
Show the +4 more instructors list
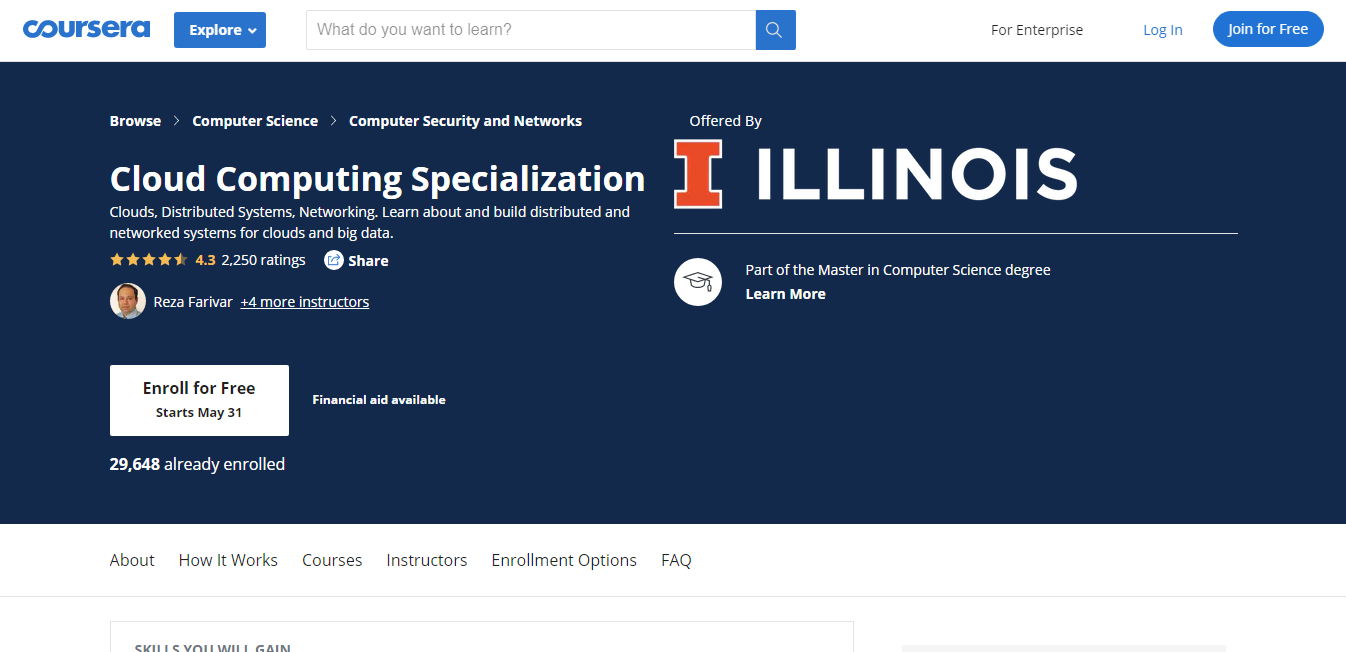tap(304, 302)
